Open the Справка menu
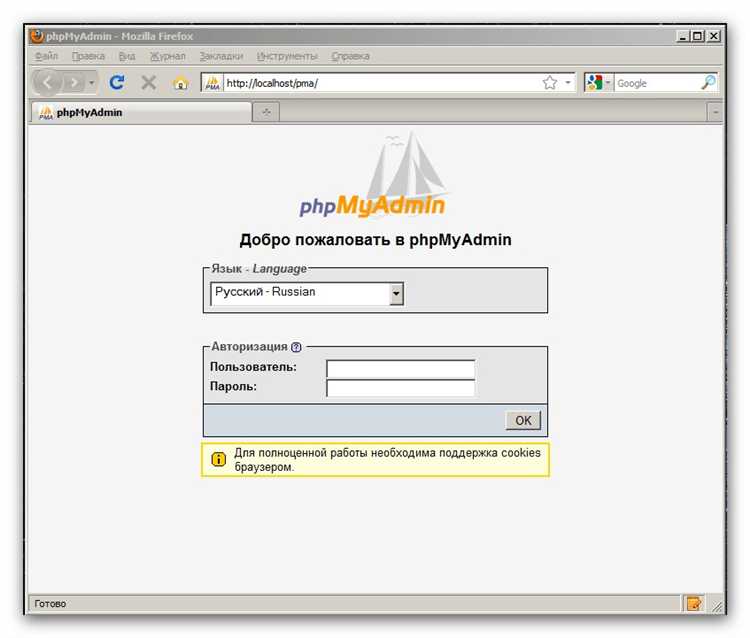Screen dimensions: 750x638 pyautogui.click(x=351, y=56)
